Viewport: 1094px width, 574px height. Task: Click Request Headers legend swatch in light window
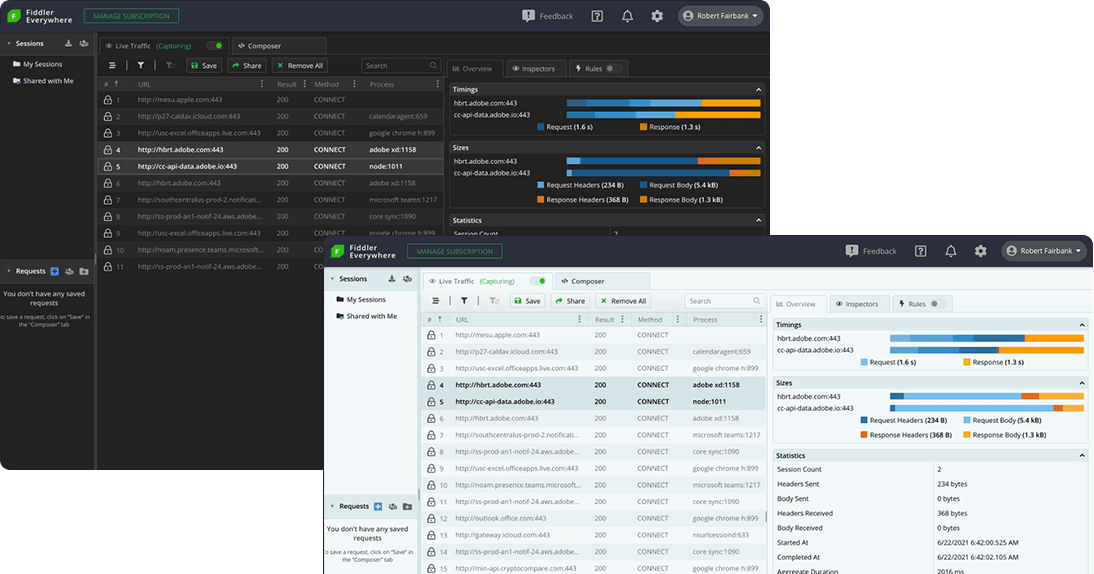pos(864,421)
